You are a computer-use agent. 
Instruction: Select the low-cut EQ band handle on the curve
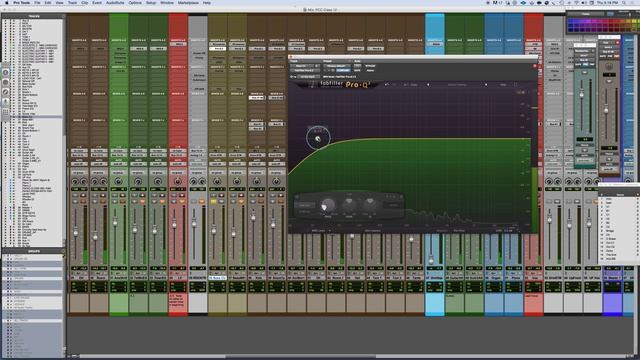click(318, 139)
